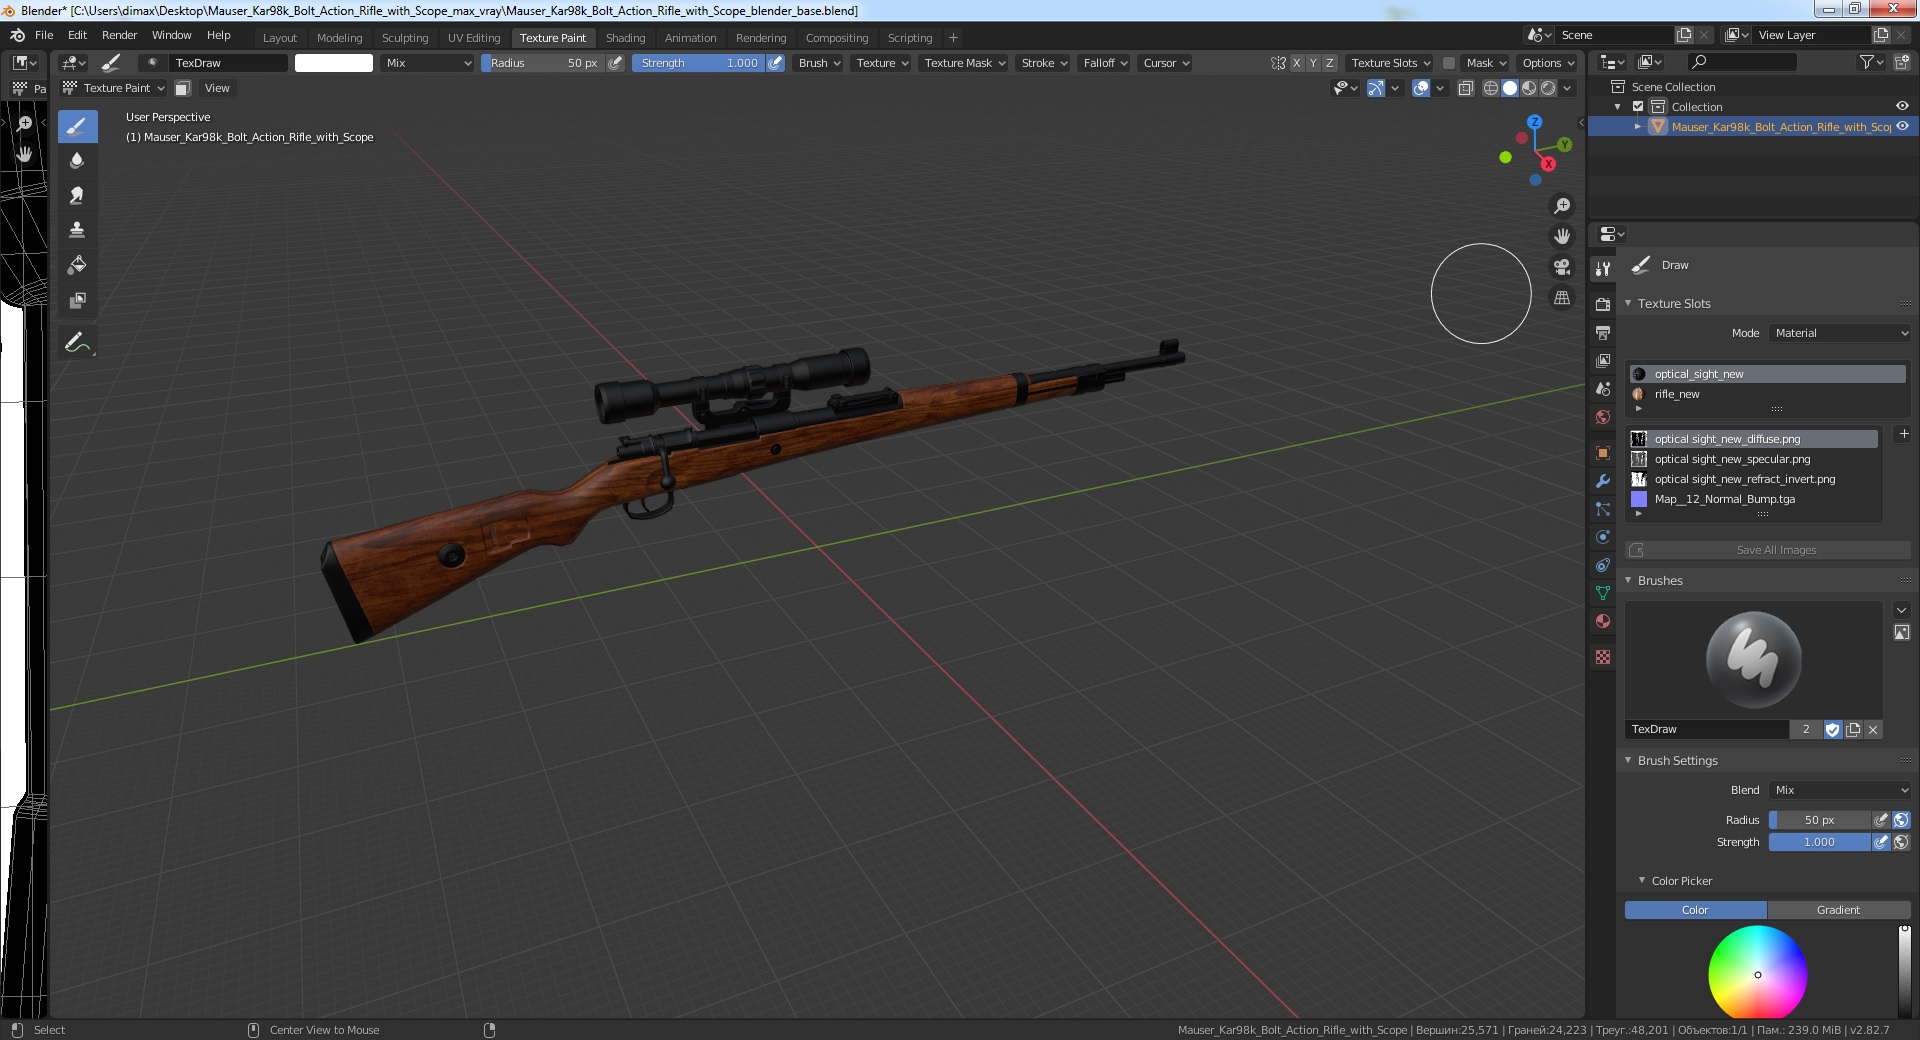Select the Annotate tool
Viewport: 1920px width, 1040px height.
[77, 343]
